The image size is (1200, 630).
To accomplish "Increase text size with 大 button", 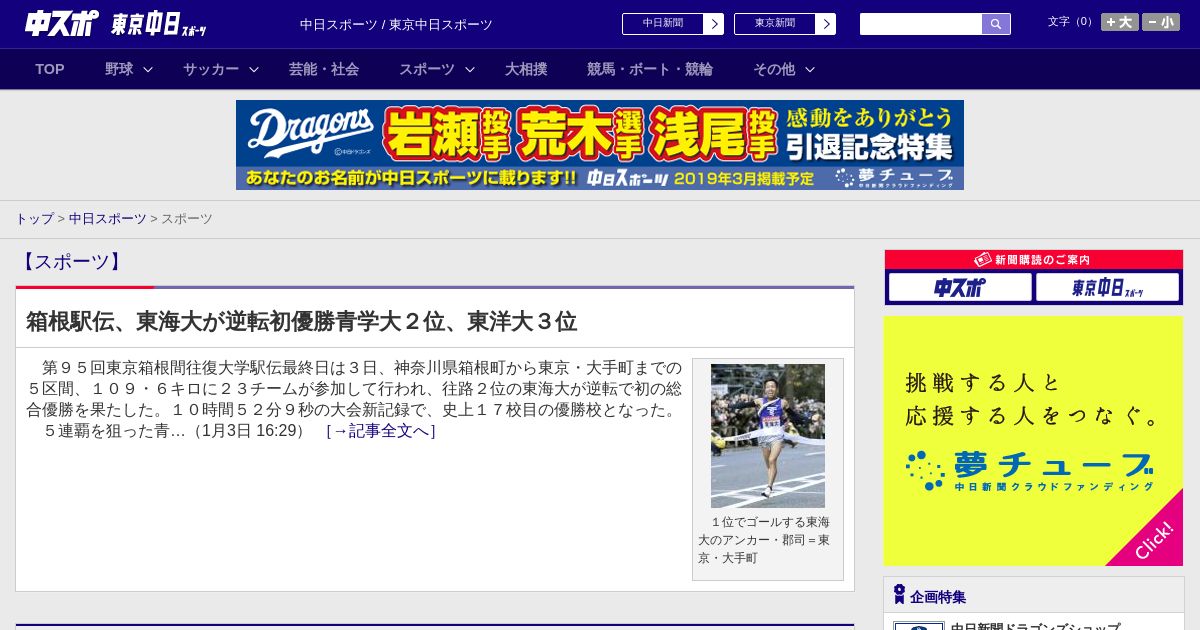I will [1120, 22].
